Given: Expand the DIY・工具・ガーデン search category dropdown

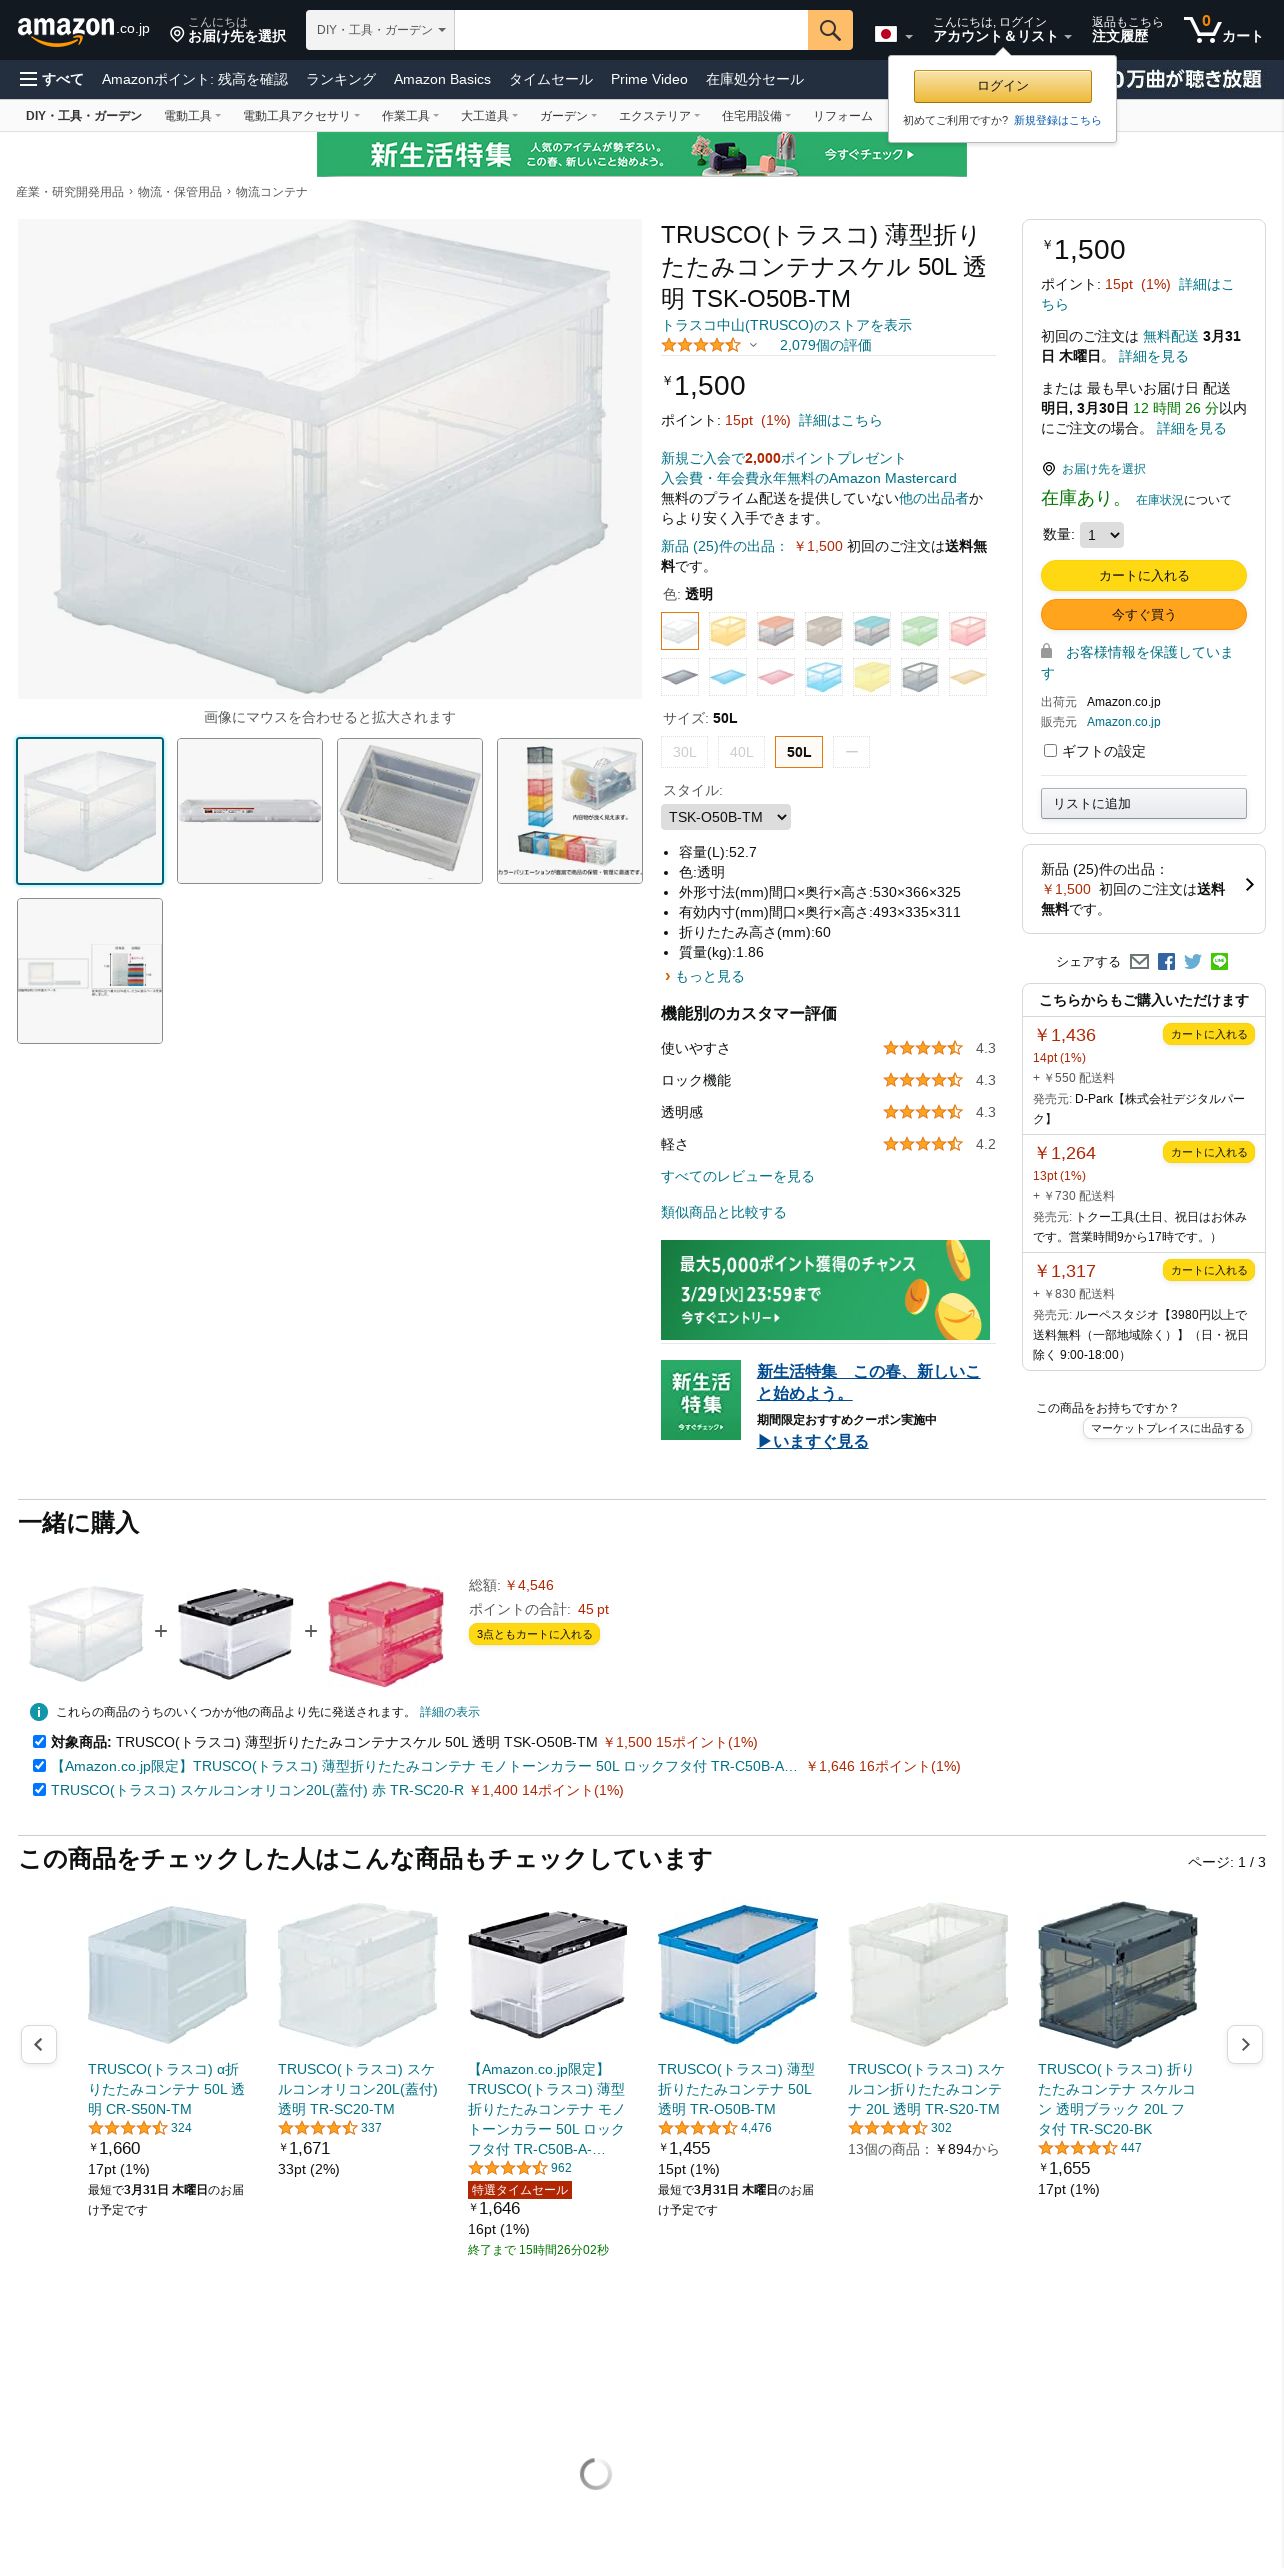Looking at the screenshot, I should pos(380,30).
